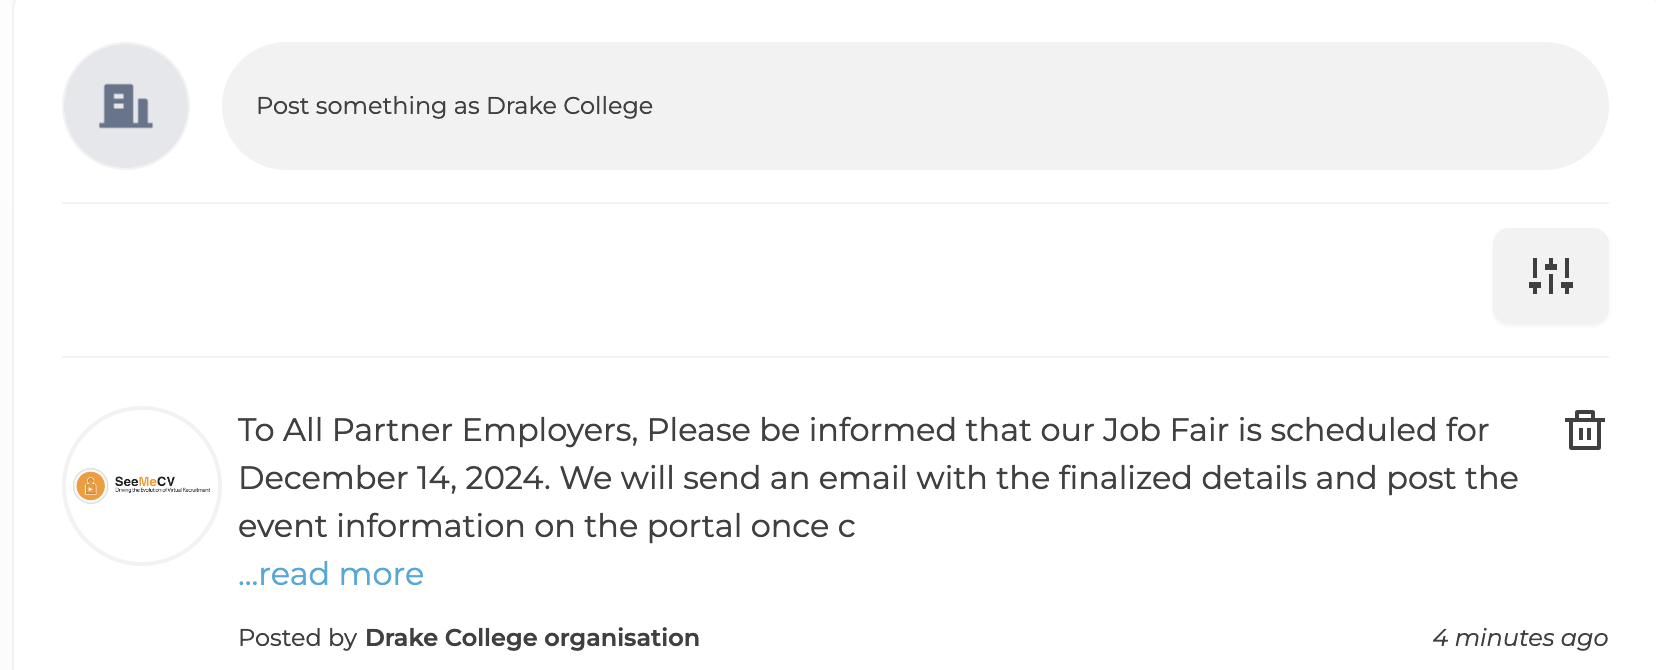Select the Job Fair announcement post text
This screenshot has width=1656, height=670.
tap(878, 478)
